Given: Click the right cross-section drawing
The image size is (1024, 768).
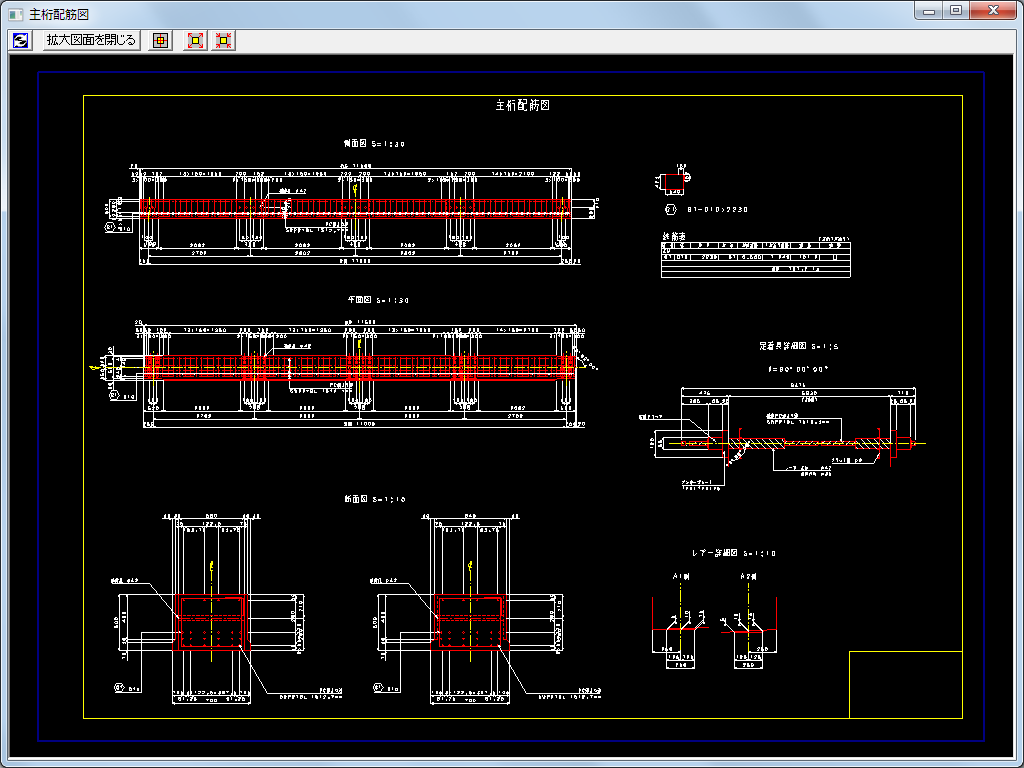Looking at the screenshot, I should click(x=470, y=623).
